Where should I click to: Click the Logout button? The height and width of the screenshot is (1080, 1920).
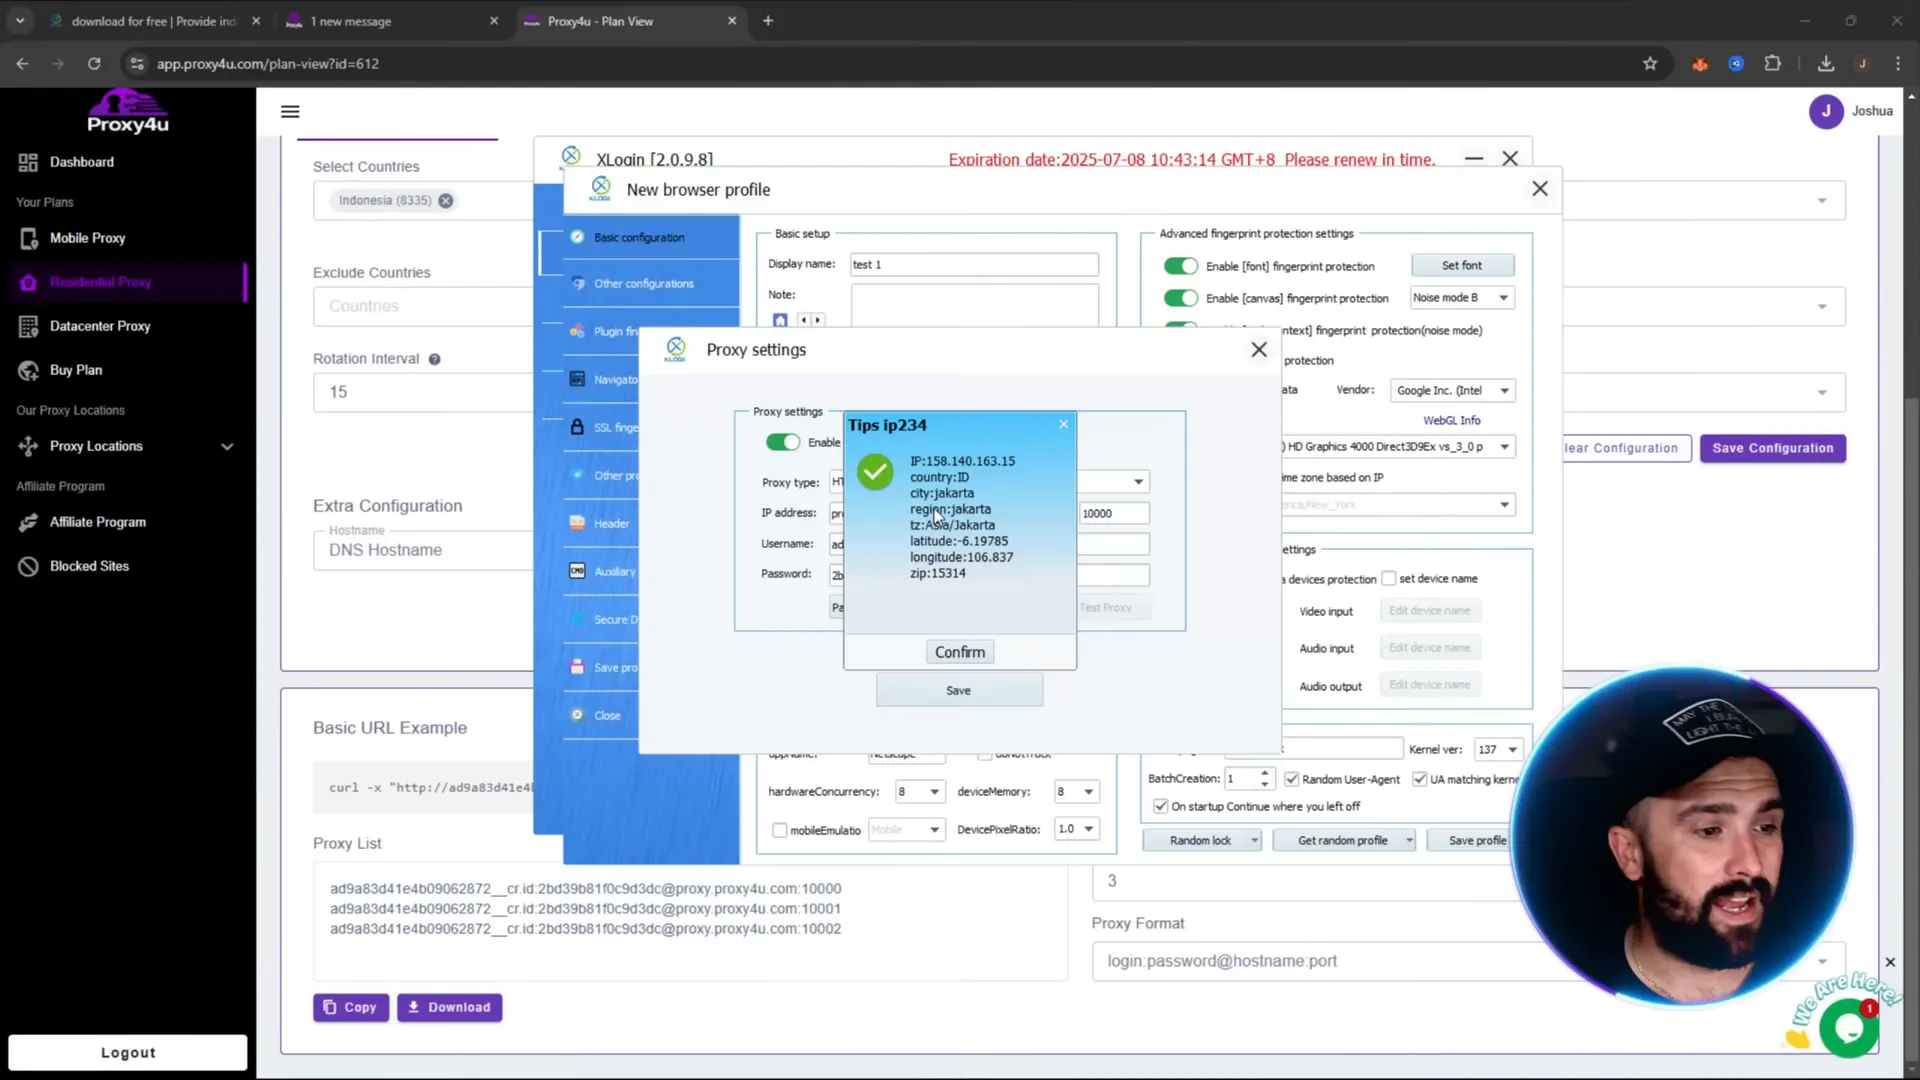point(128,1052)
